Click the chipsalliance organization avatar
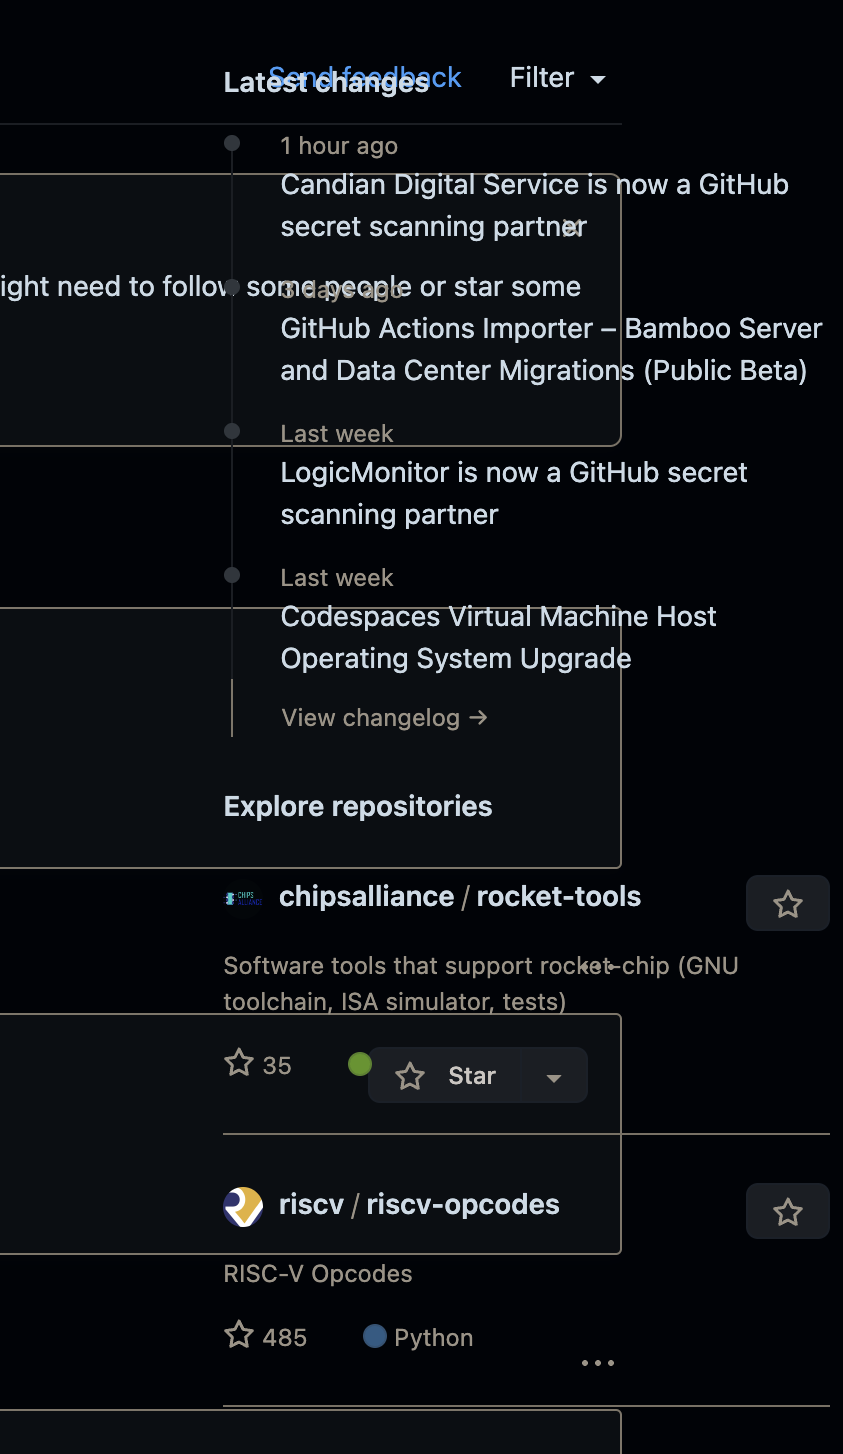This screenshot has height=1454, width=843. click(242, 898)
